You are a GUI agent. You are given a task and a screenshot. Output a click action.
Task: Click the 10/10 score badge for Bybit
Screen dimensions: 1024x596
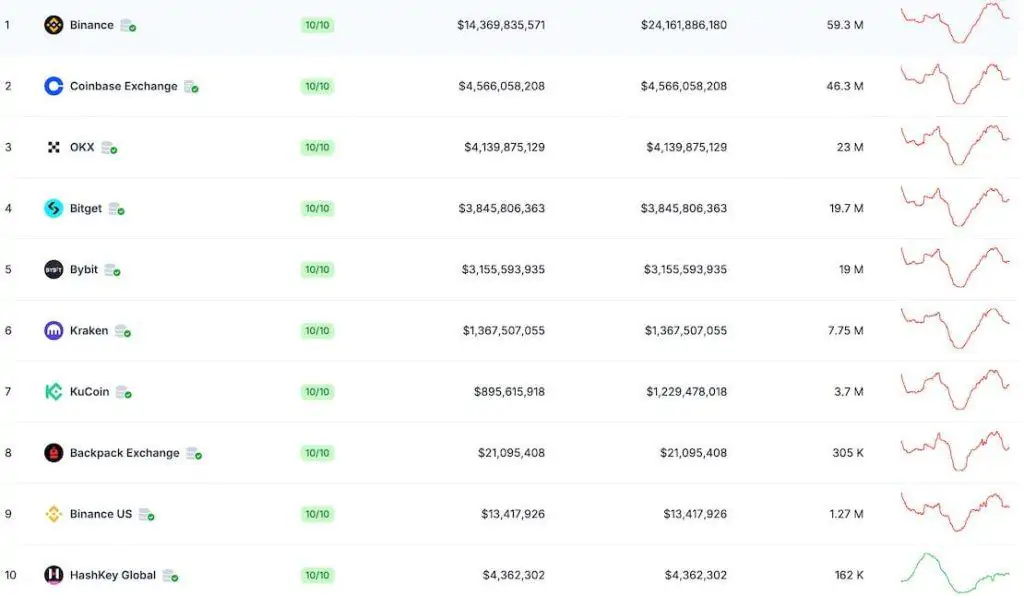[x=317, y=269]
